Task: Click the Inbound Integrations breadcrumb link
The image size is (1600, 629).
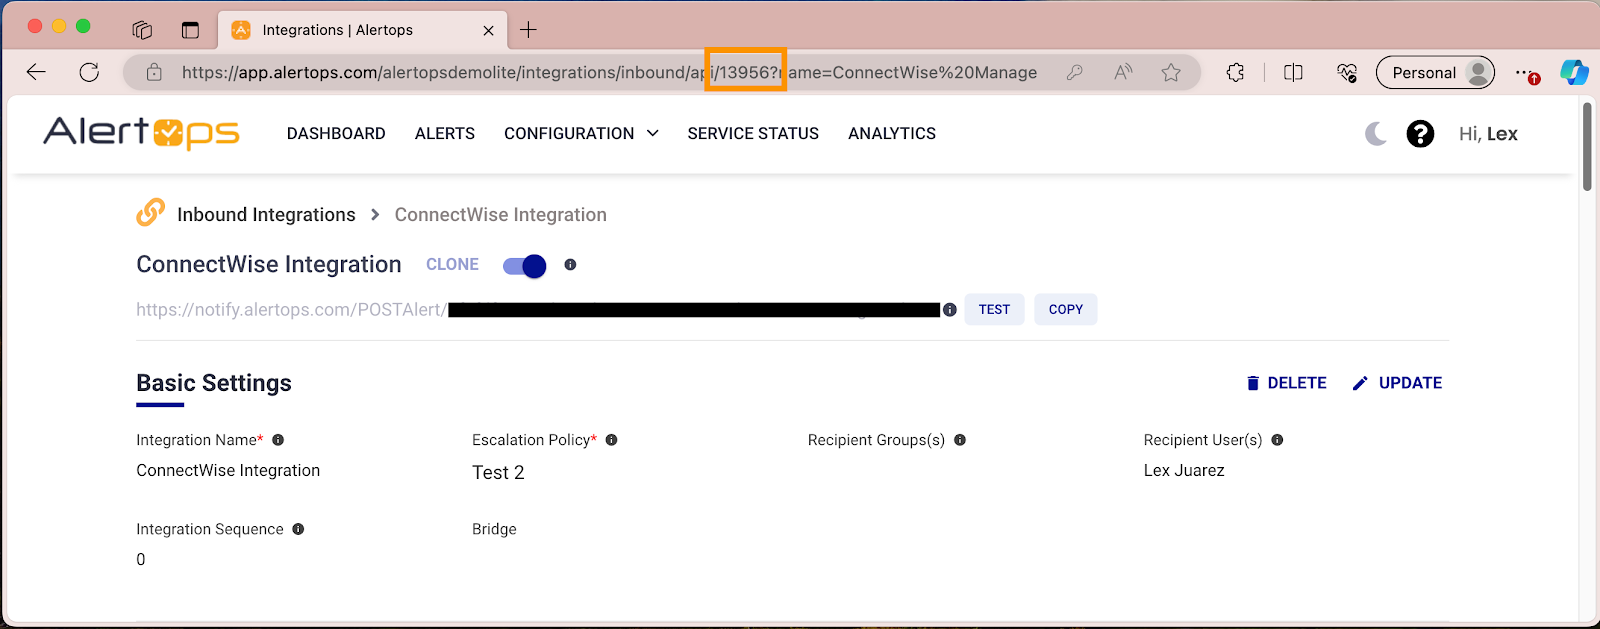Action: (x=266, y=215)
